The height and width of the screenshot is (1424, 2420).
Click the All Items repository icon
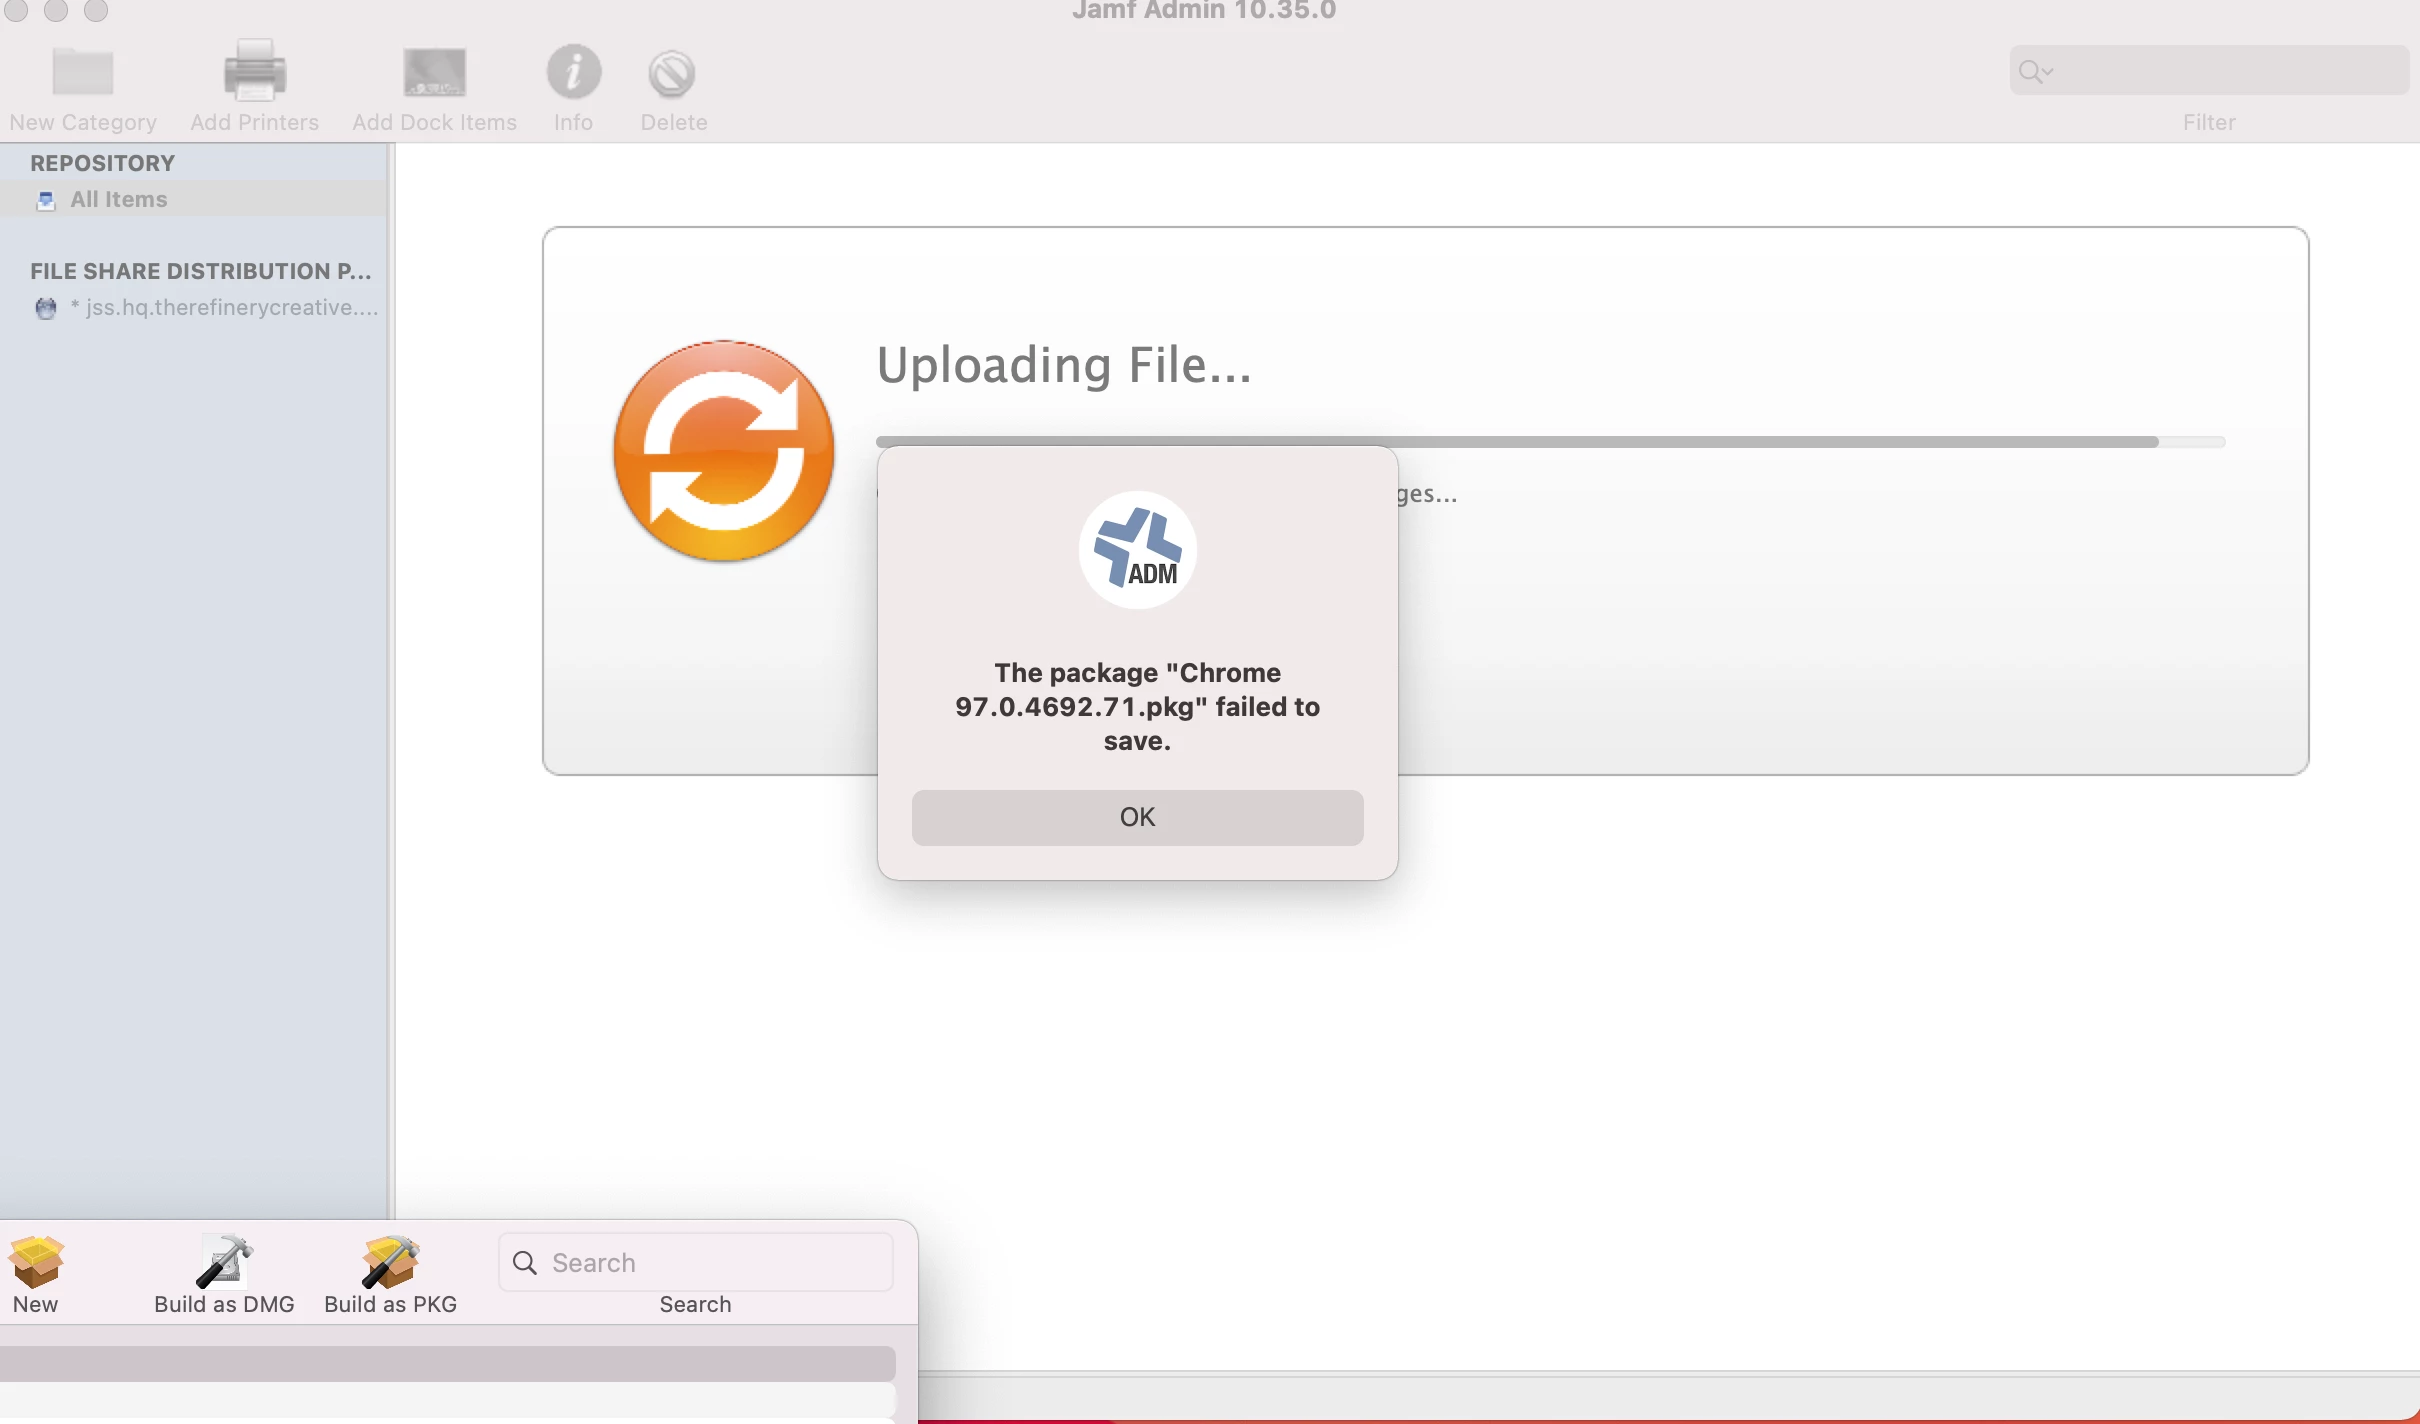[46, 200]
